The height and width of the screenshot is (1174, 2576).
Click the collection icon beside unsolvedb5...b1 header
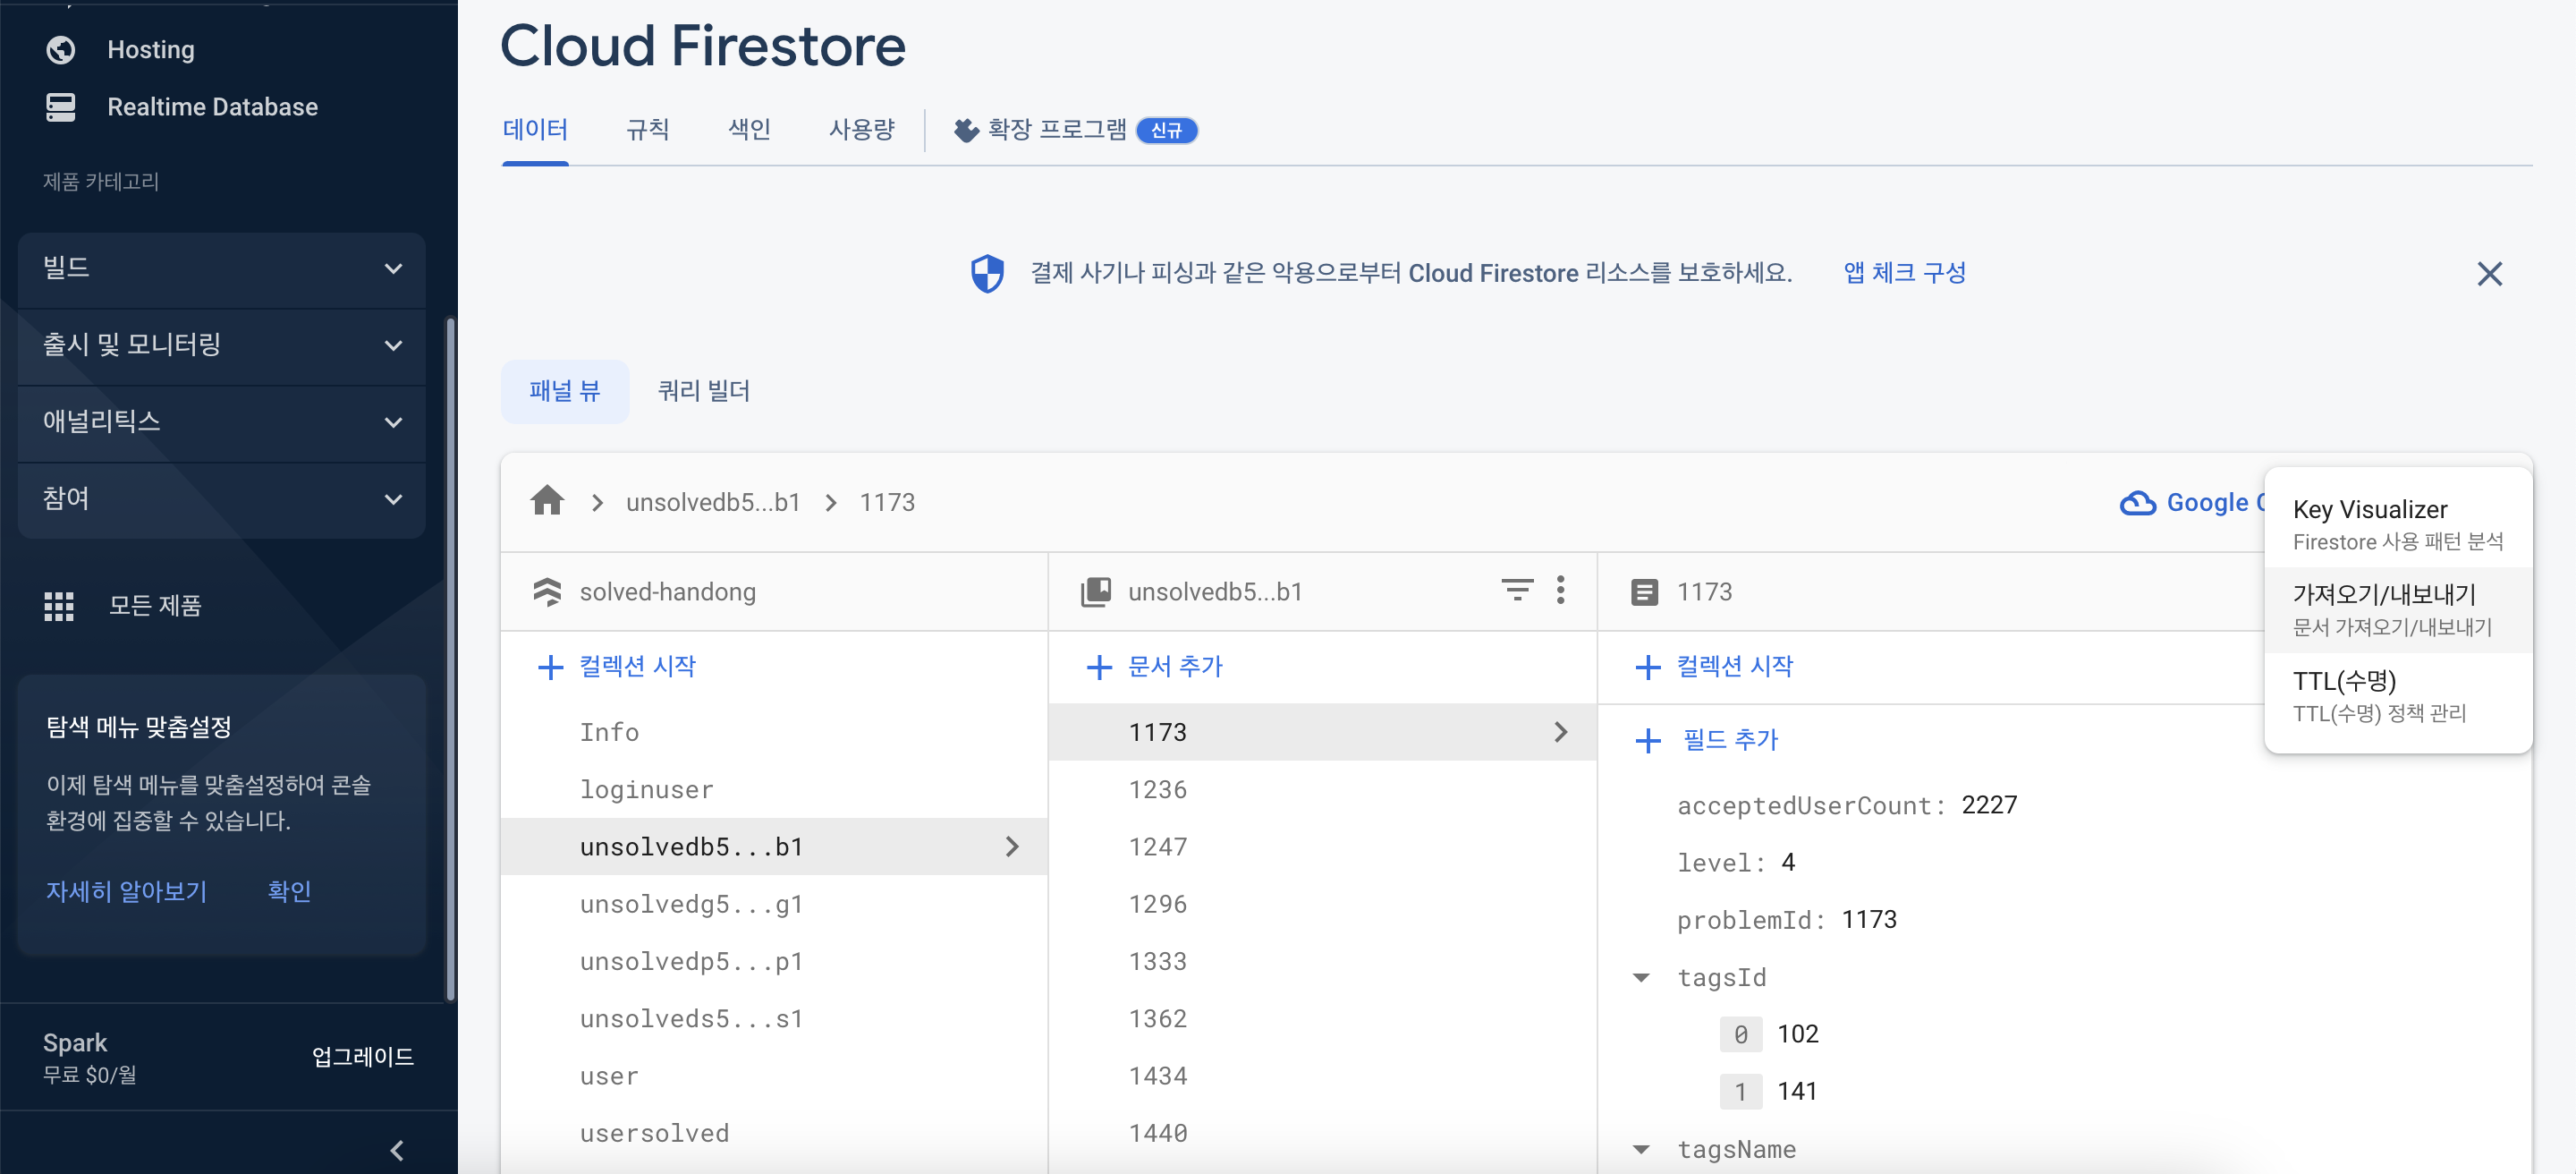pyautogui.click(x=1096, y=592)
